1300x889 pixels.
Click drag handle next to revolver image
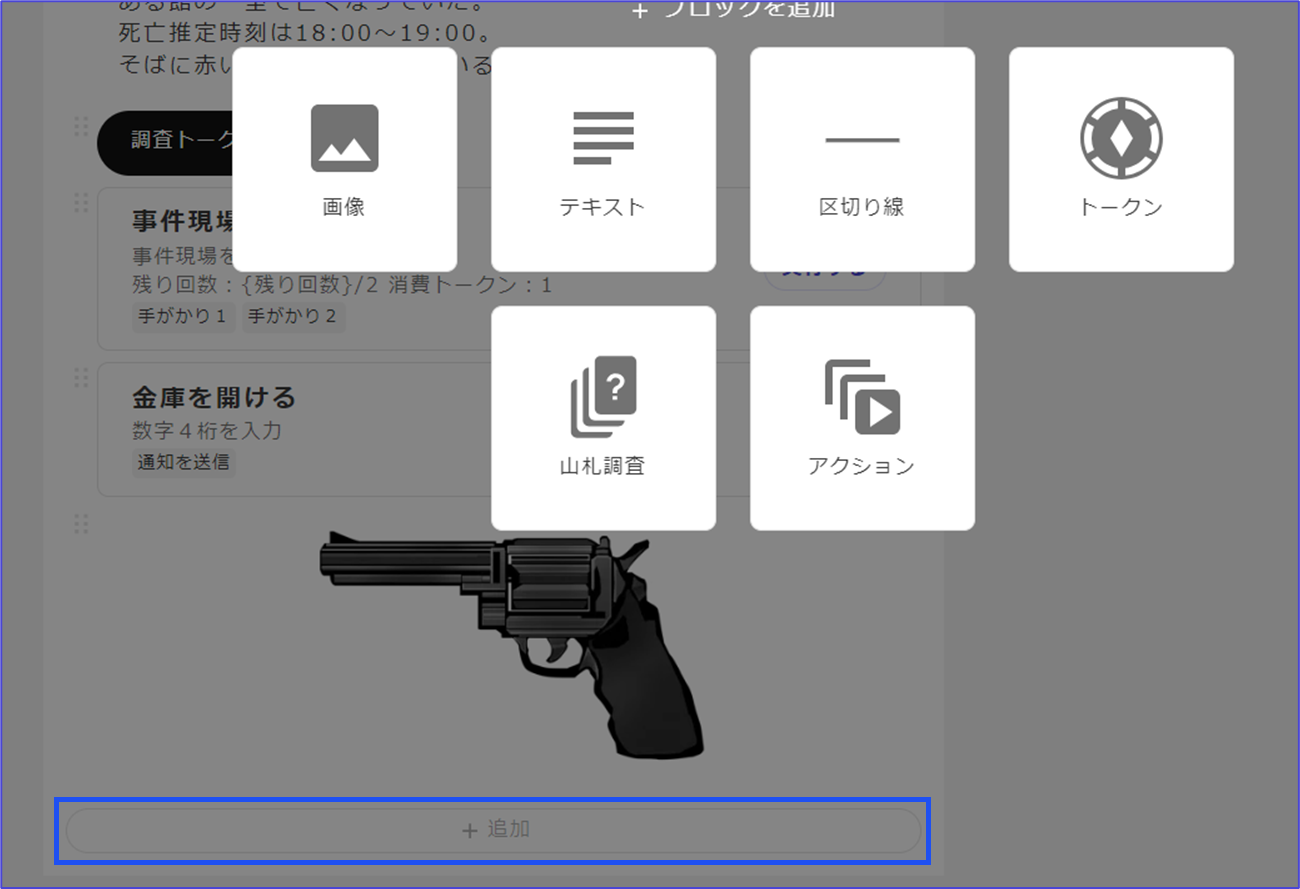coord(81,524)
